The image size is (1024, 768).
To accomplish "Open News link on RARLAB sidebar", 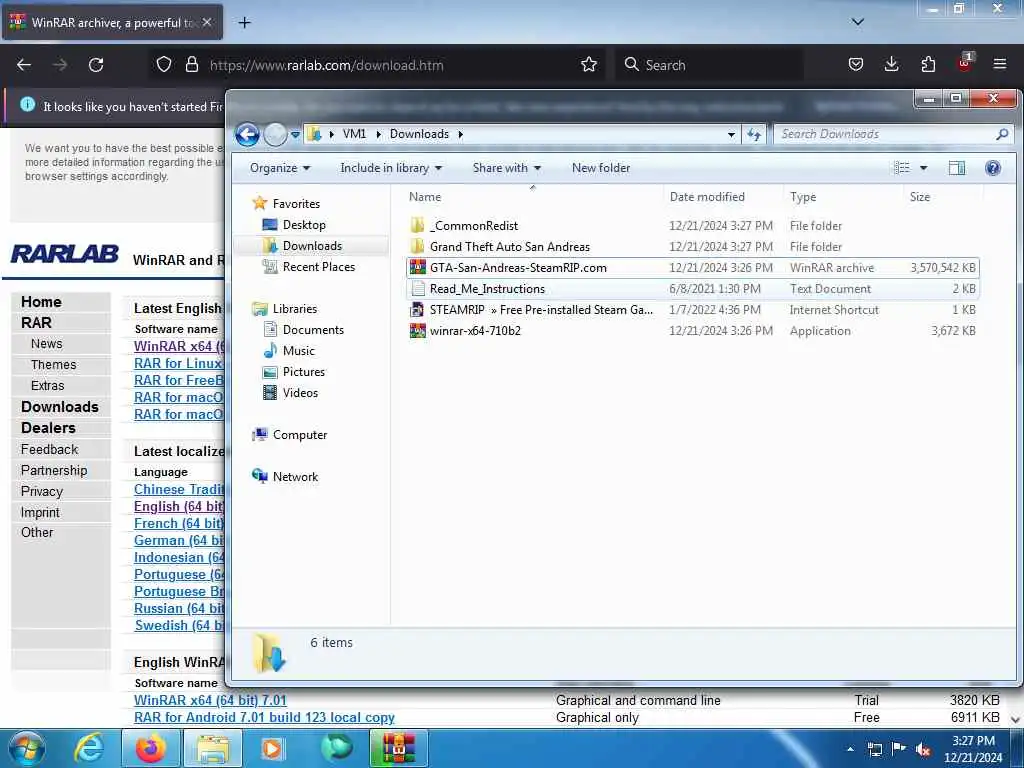I will 46,344.
